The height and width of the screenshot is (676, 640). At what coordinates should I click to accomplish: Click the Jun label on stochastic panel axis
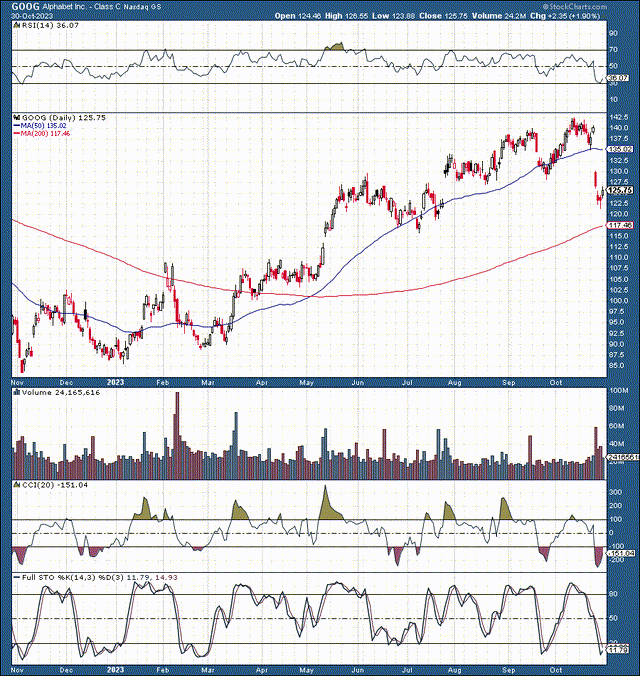pos(358,670)
